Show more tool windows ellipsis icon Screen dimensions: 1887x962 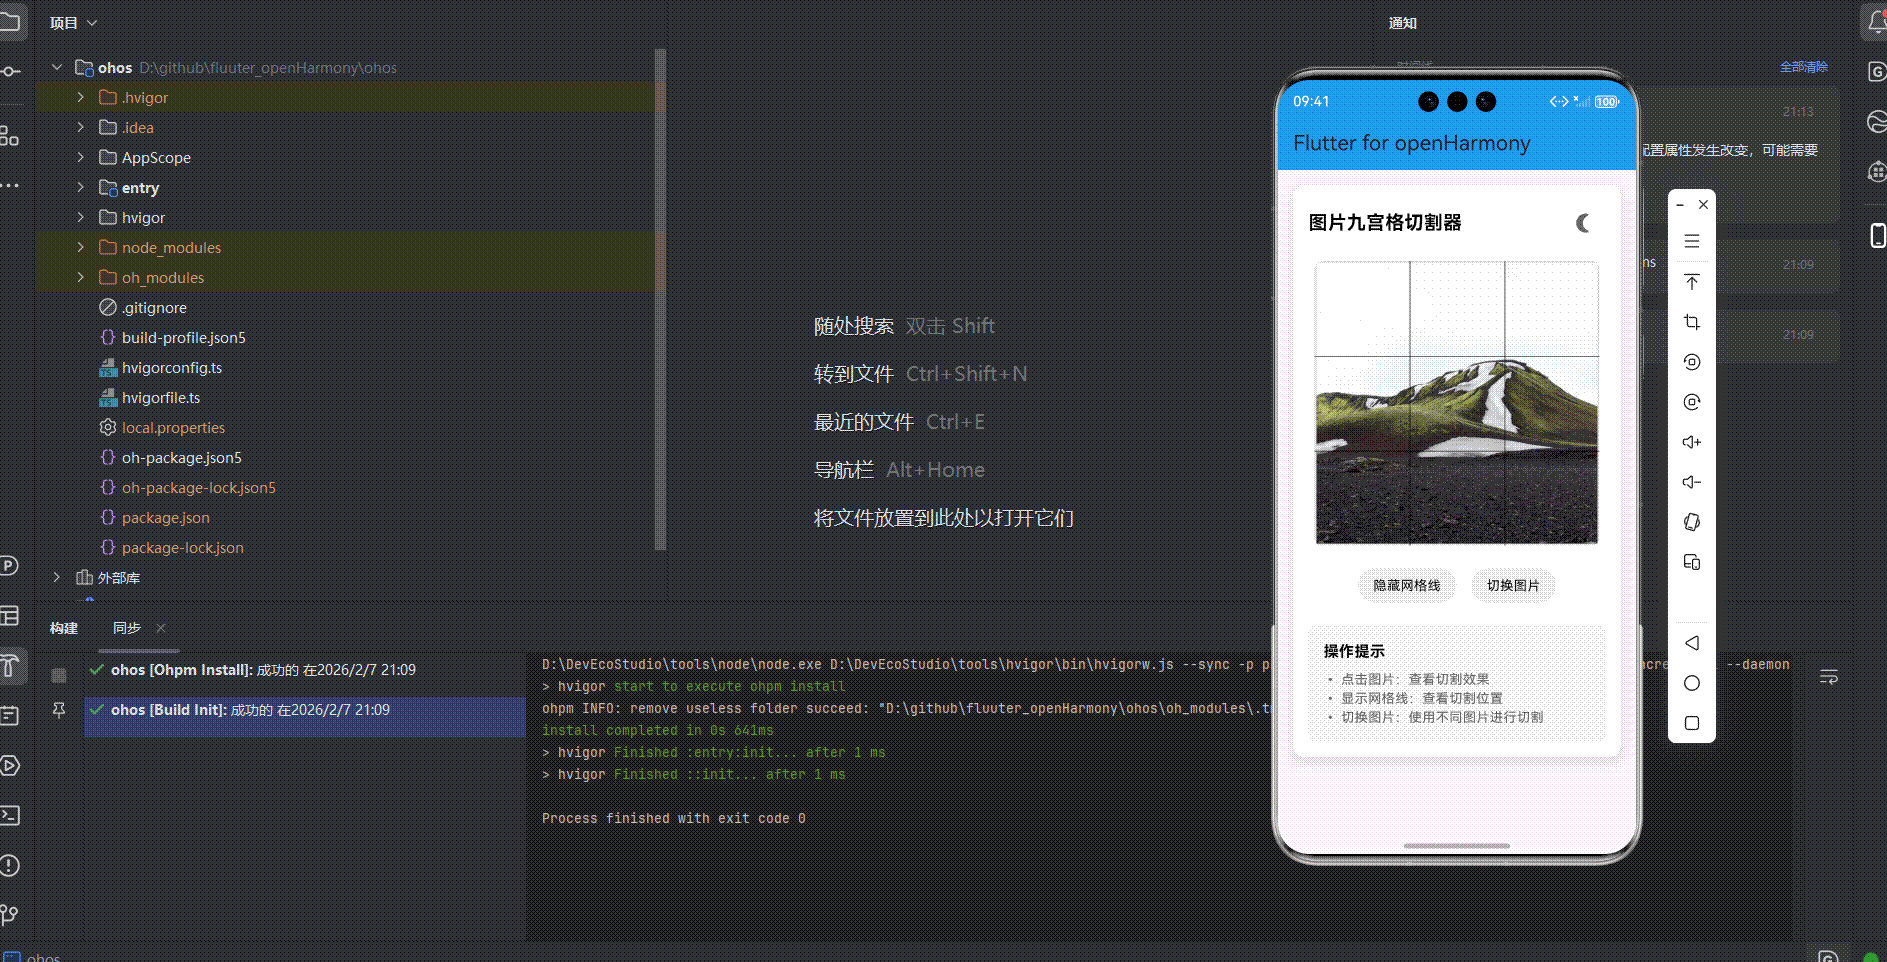coord(9,185)
